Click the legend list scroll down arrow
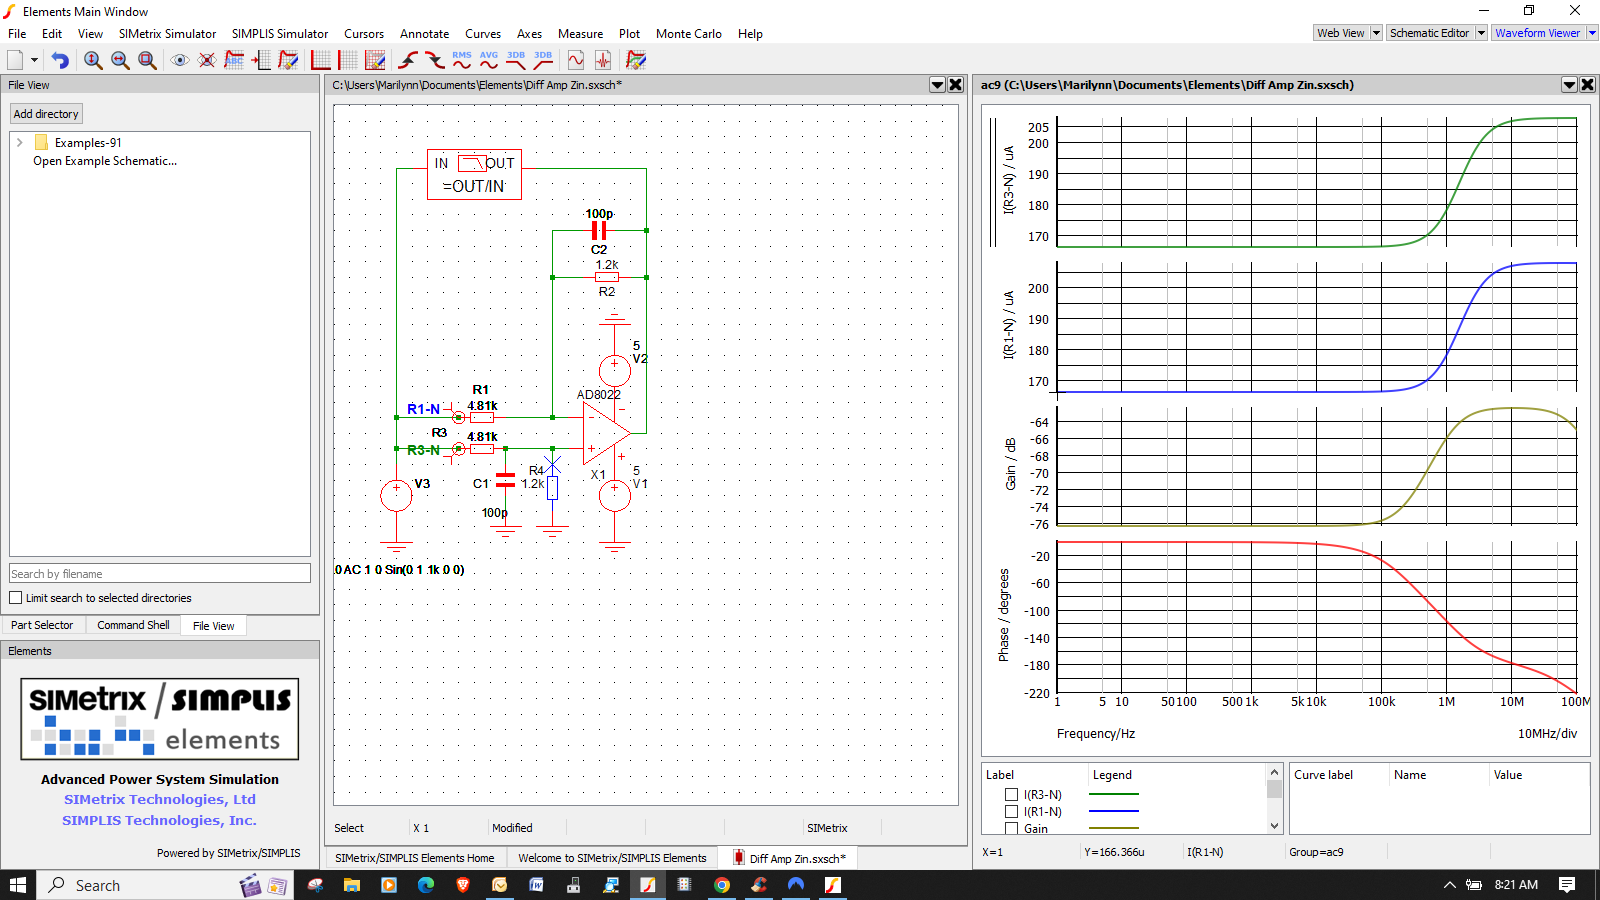 pos(1274,826)
